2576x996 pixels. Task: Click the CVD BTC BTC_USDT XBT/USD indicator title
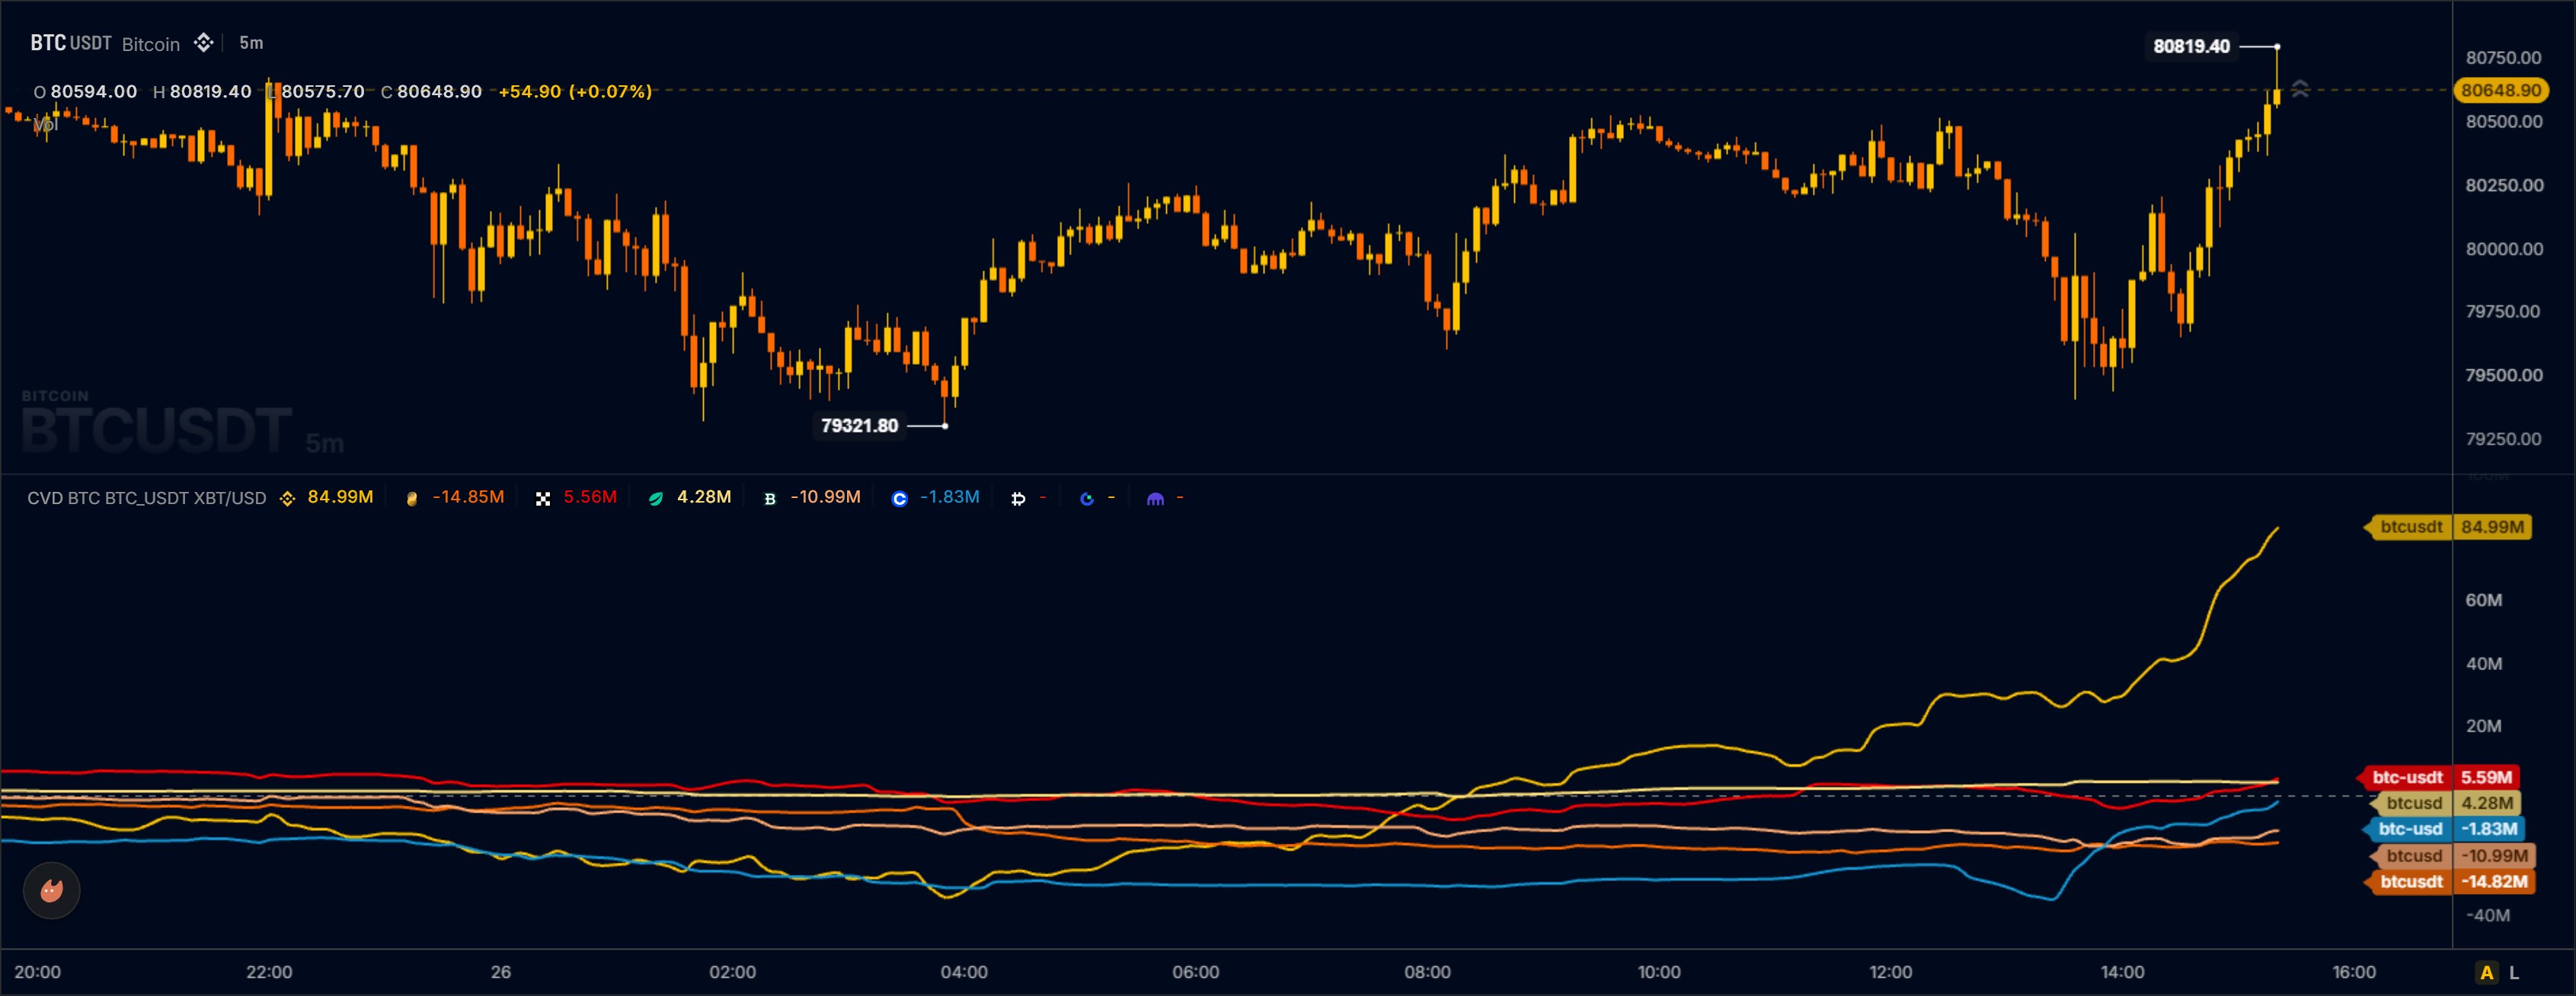click(147, 498)
